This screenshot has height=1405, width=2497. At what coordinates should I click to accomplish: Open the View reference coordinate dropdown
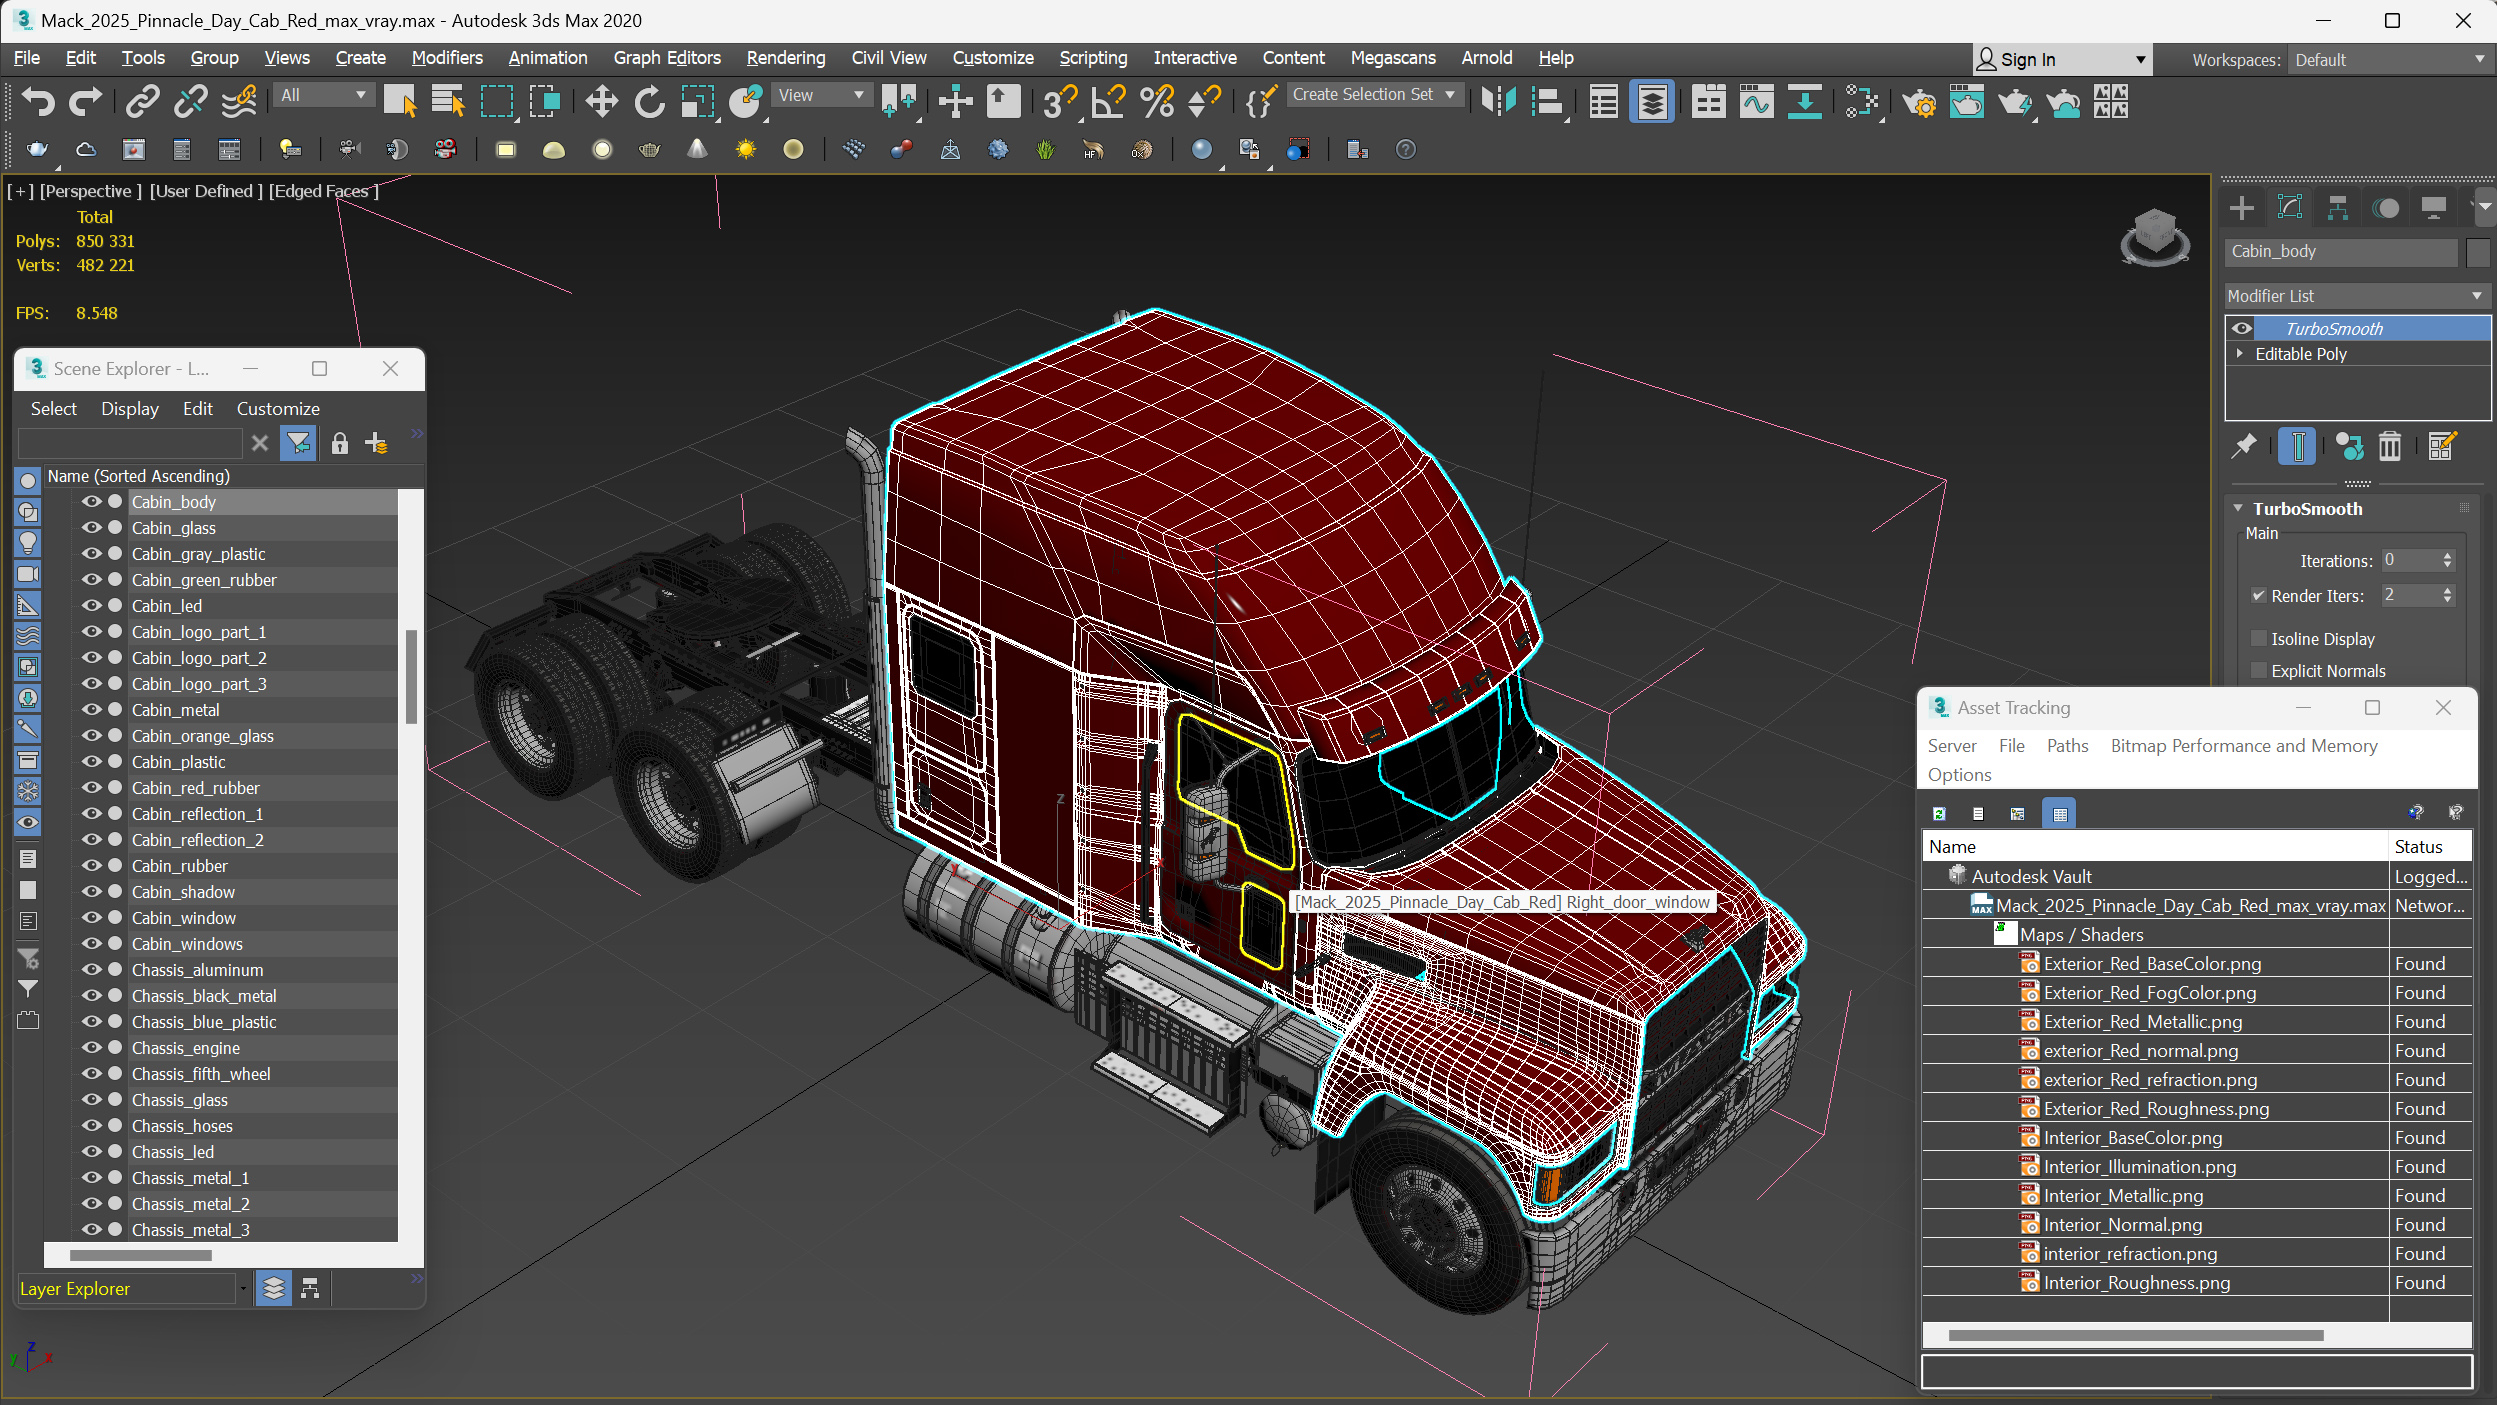pos(820,95)
